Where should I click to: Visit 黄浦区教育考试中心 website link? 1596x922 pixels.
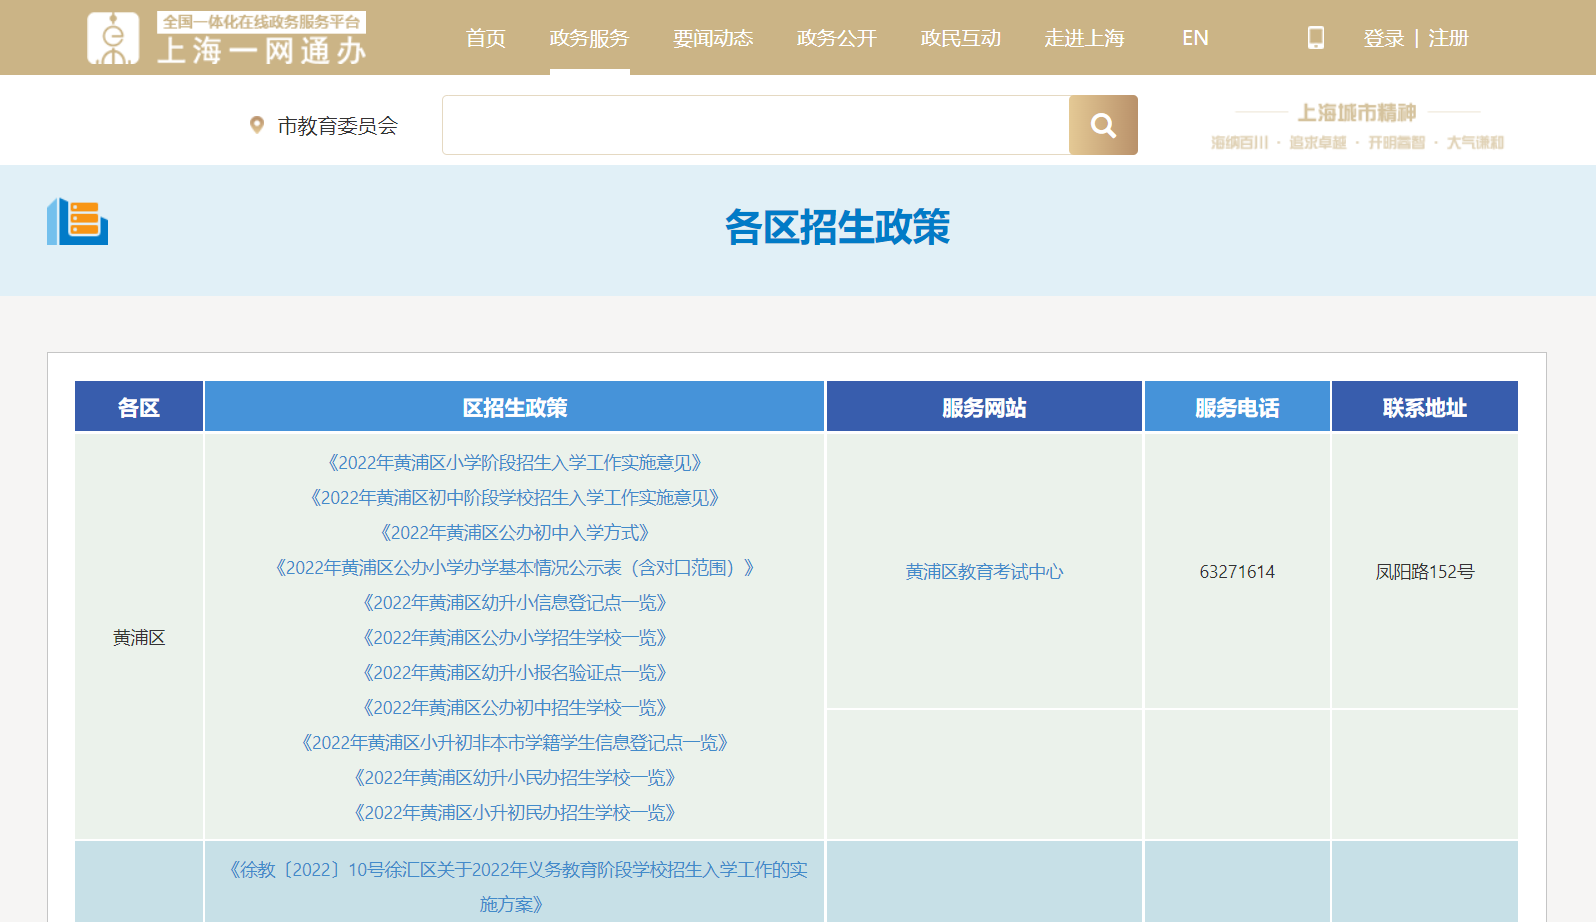tap(984, 572)
